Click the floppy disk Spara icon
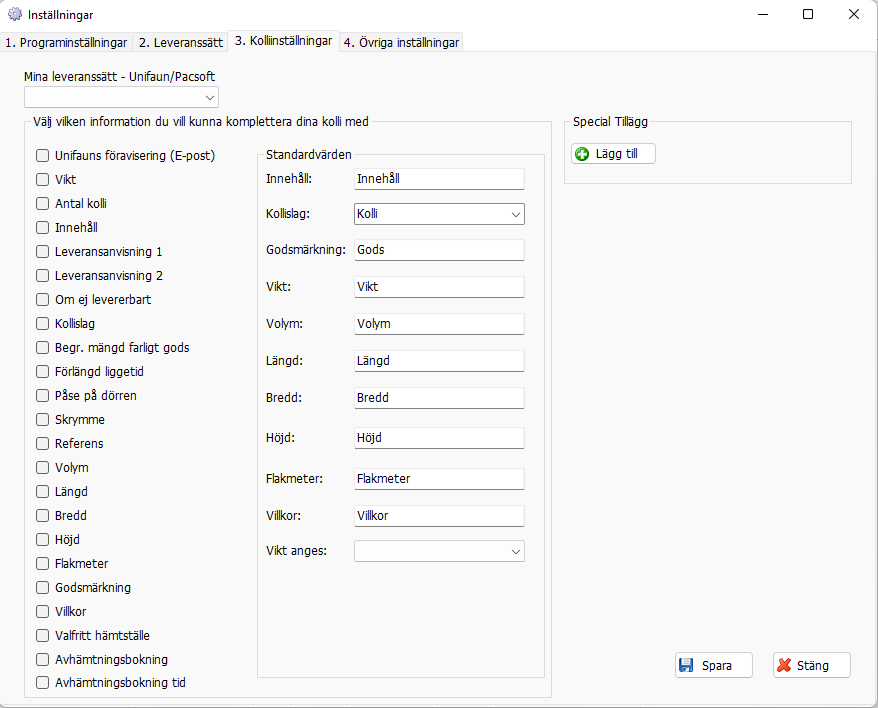 click(x=686, y=665)
